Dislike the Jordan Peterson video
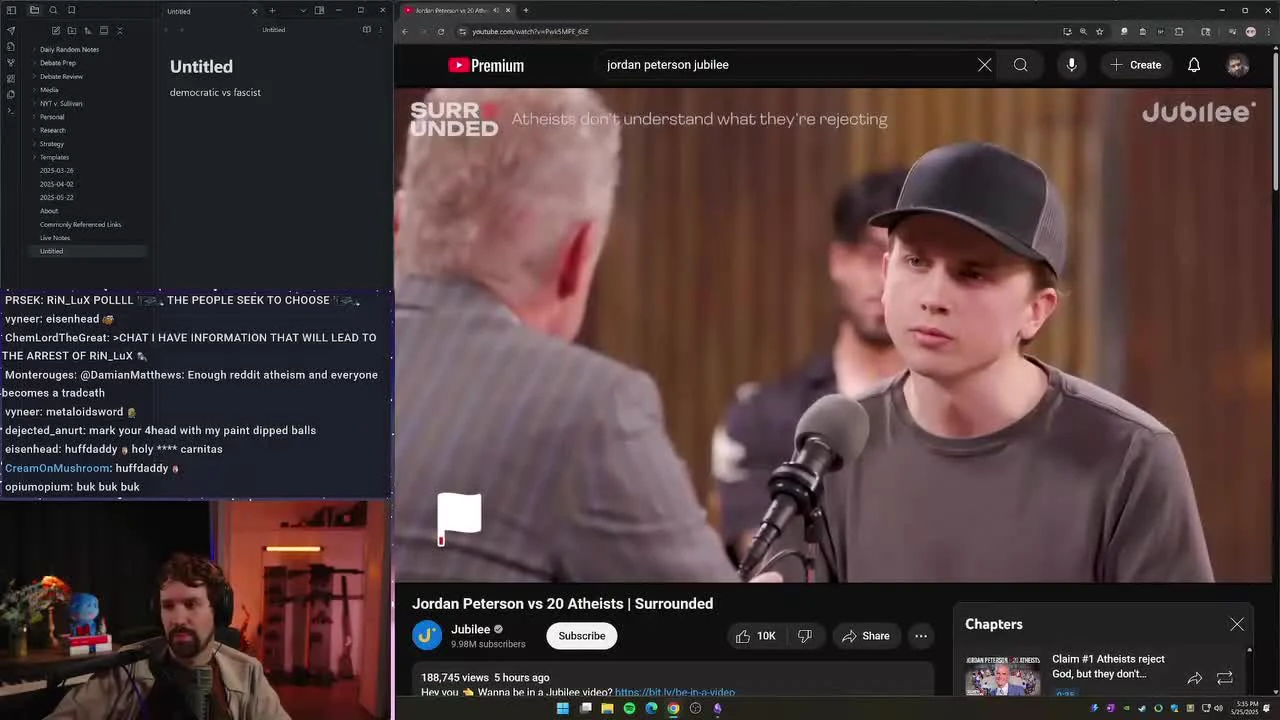Image resolution: width=1280 pixels, height=720 pixels. point(805,636)
